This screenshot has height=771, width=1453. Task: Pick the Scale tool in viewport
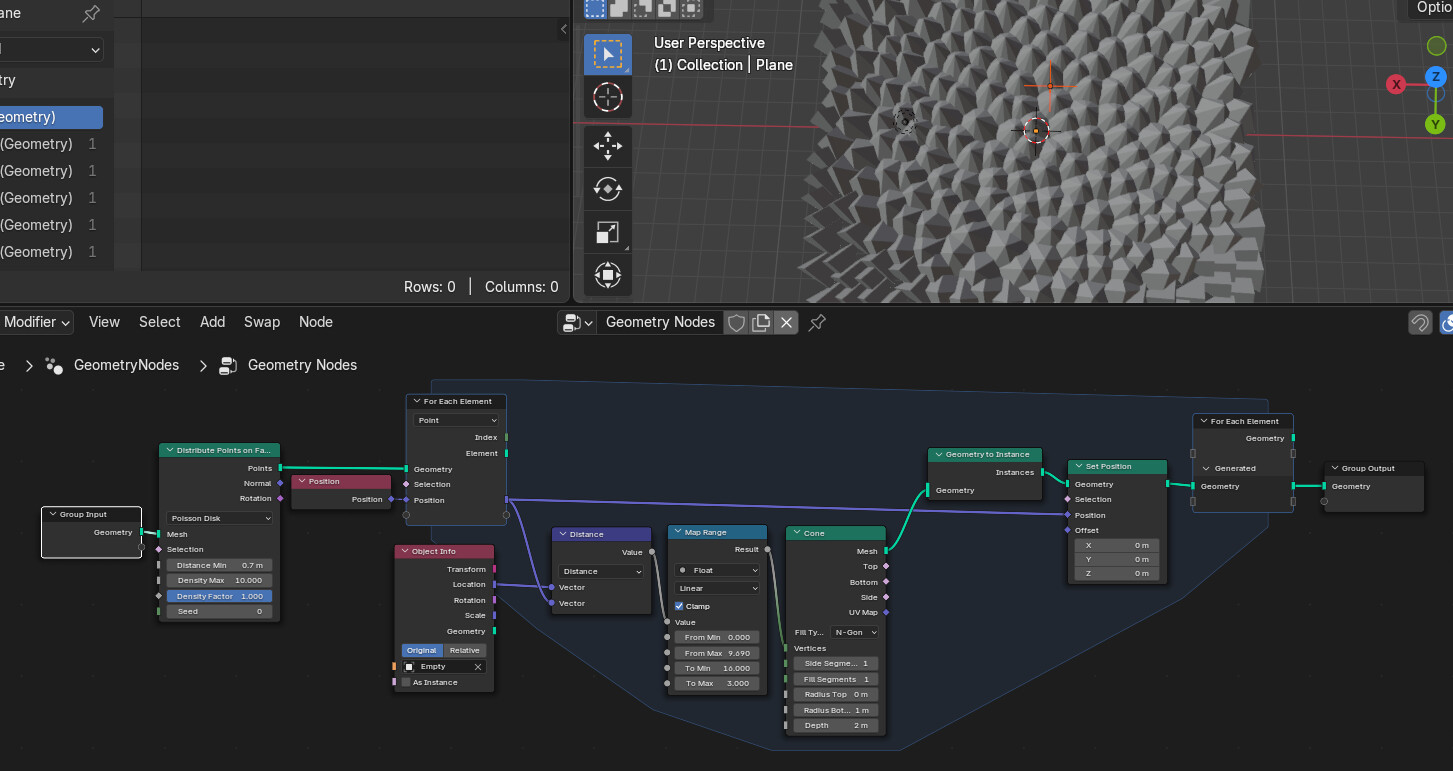click(x=608, y=232)
